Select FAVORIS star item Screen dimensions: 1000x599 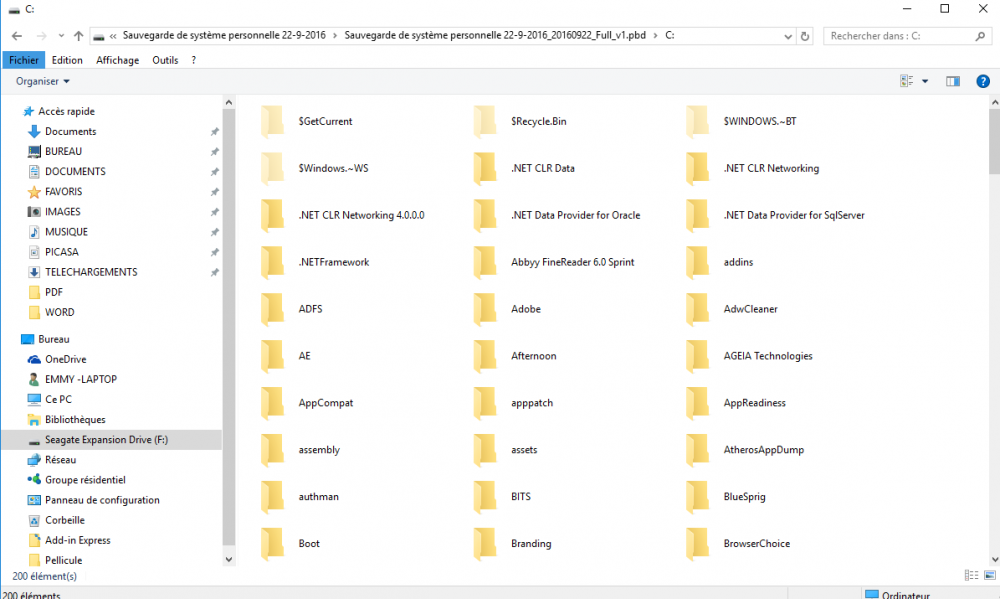click(63, 191)
